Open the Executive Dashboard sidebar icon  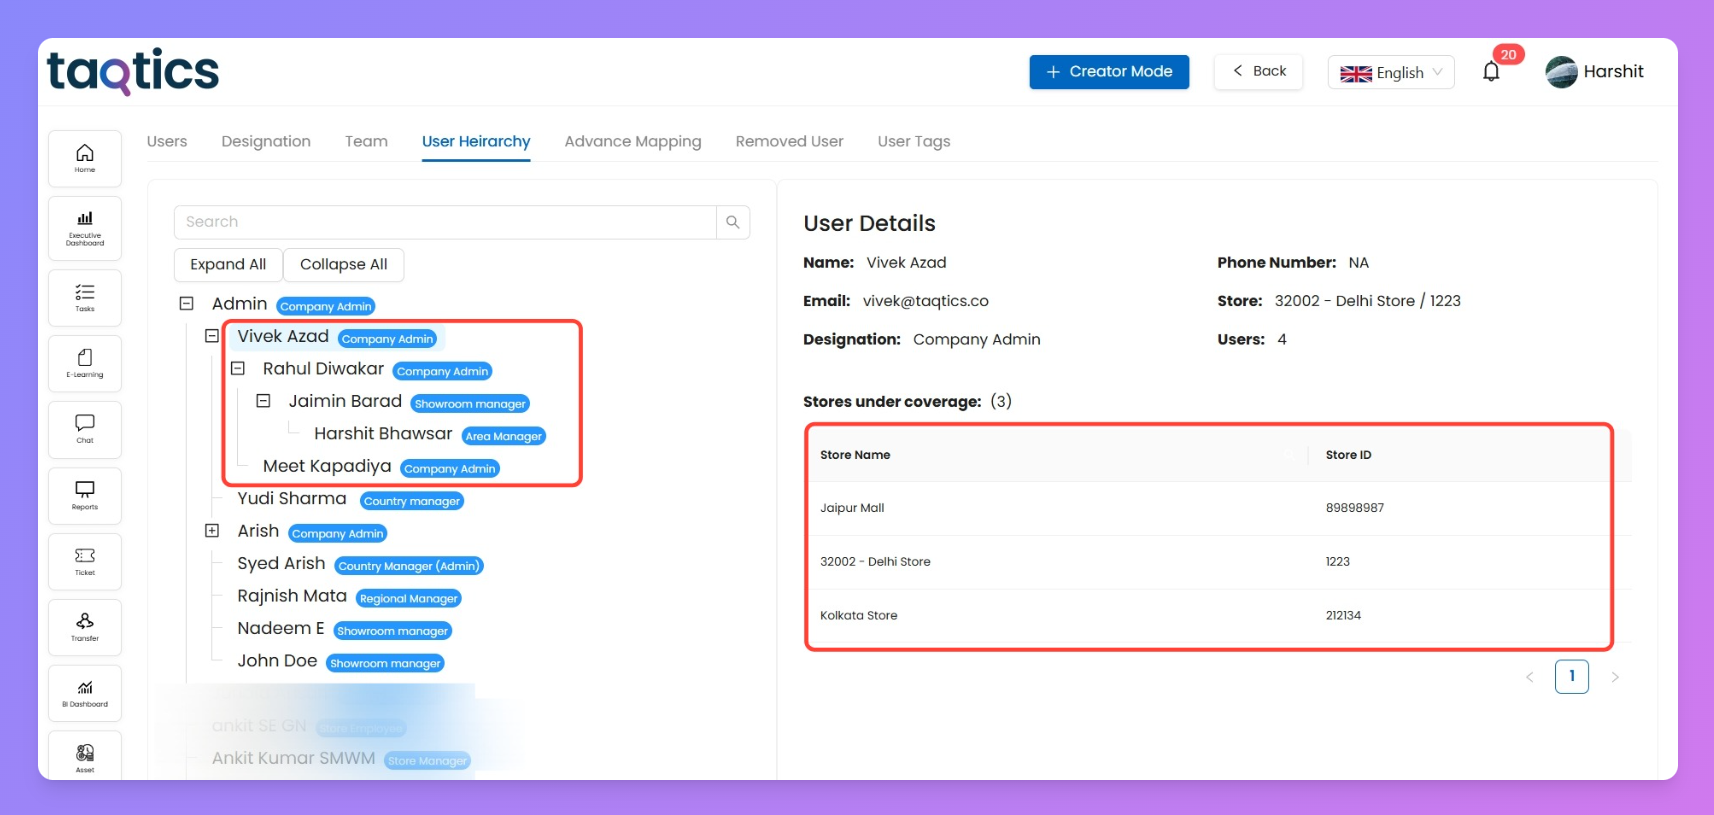click(85, 228)
